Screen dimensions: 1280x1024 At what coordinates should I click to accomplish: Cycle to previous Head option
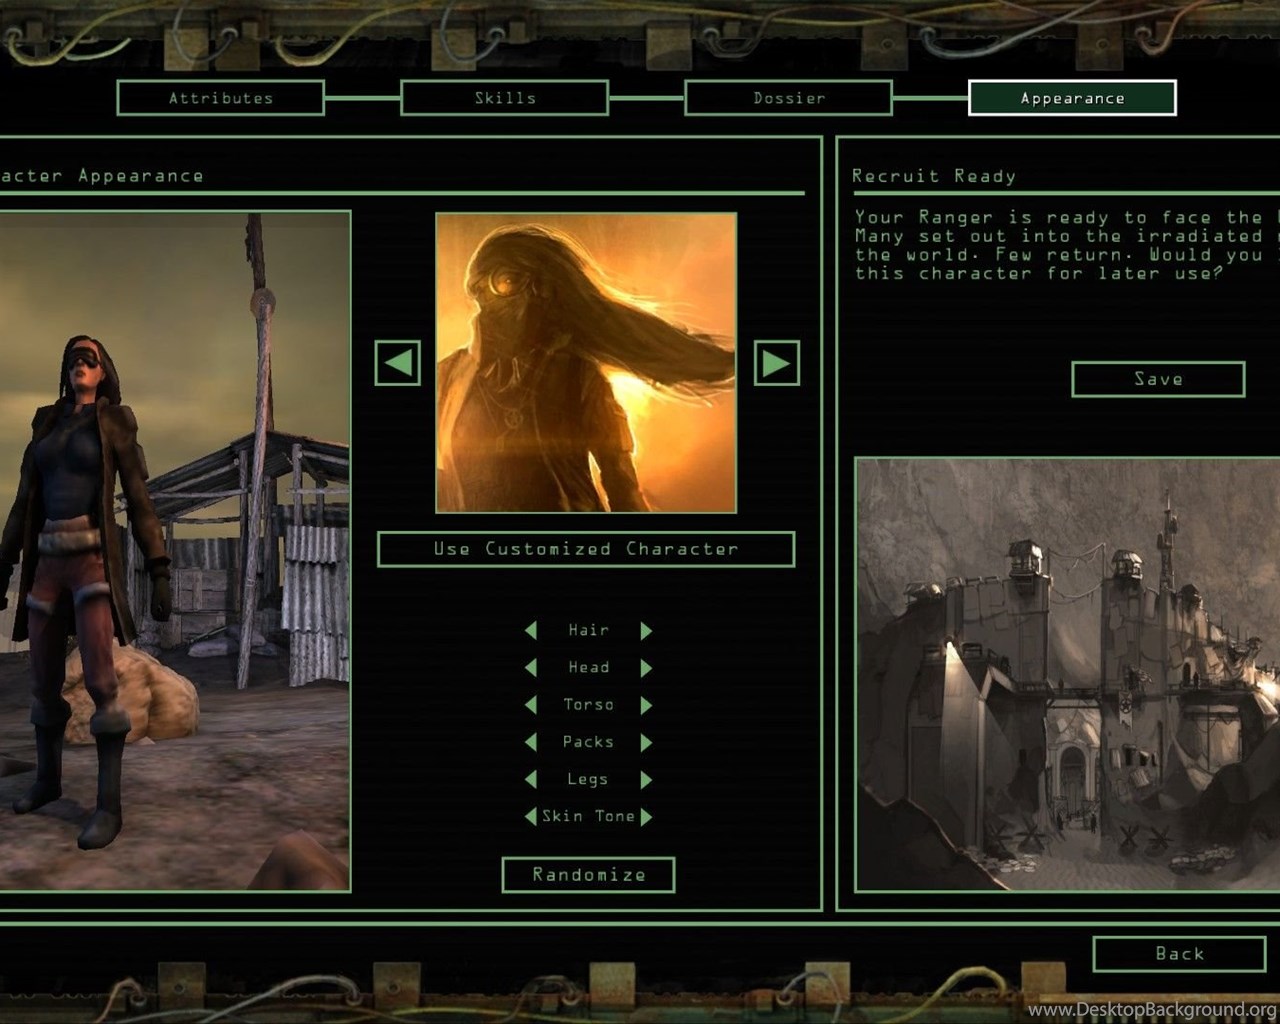pos(531,667)
